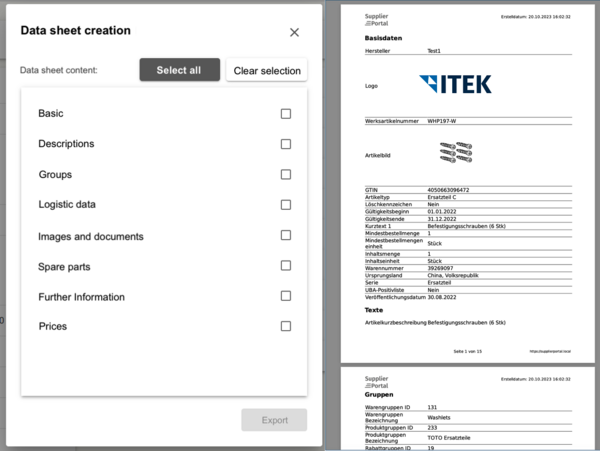Click the Basisdaten heading in preview
The height and width of the screenshot is (451, 600).
(x=383, y=38)
